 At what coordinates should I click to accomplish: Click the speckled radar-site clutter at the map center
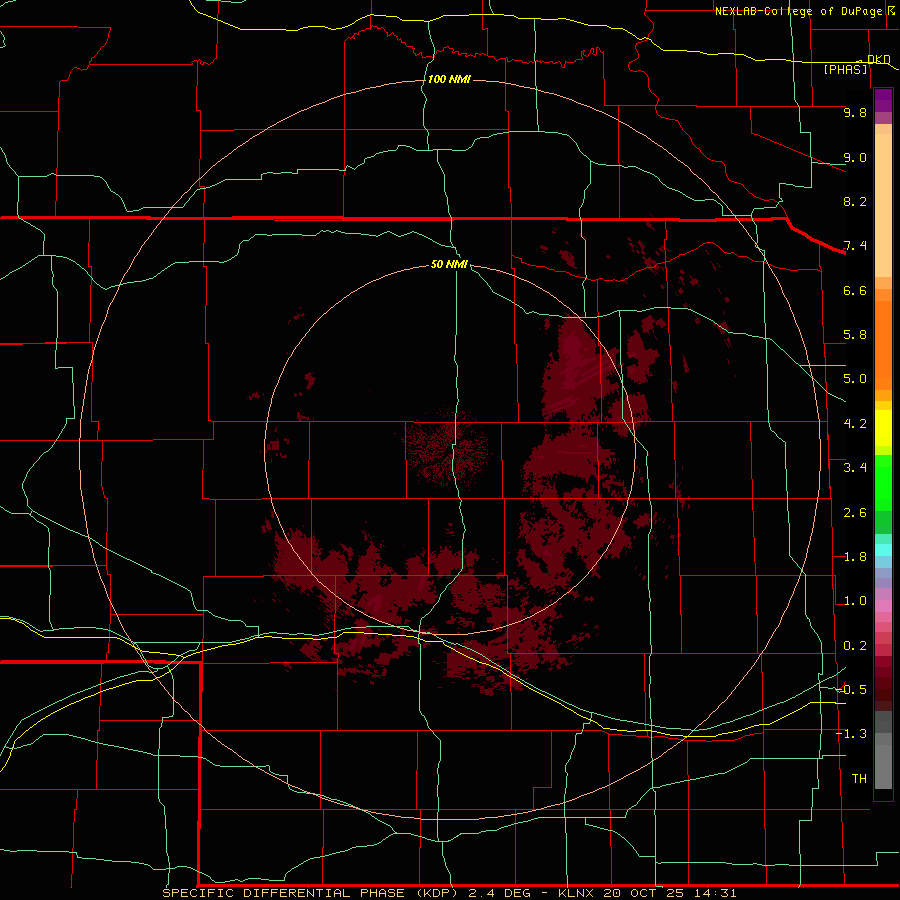click(x=448, y=448)
